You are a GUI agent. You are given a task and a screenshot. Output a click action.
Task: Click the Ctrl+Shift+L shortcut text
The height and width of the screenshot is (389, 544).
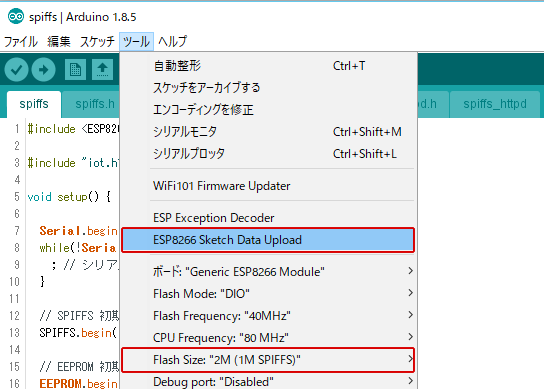pos(365,154)
